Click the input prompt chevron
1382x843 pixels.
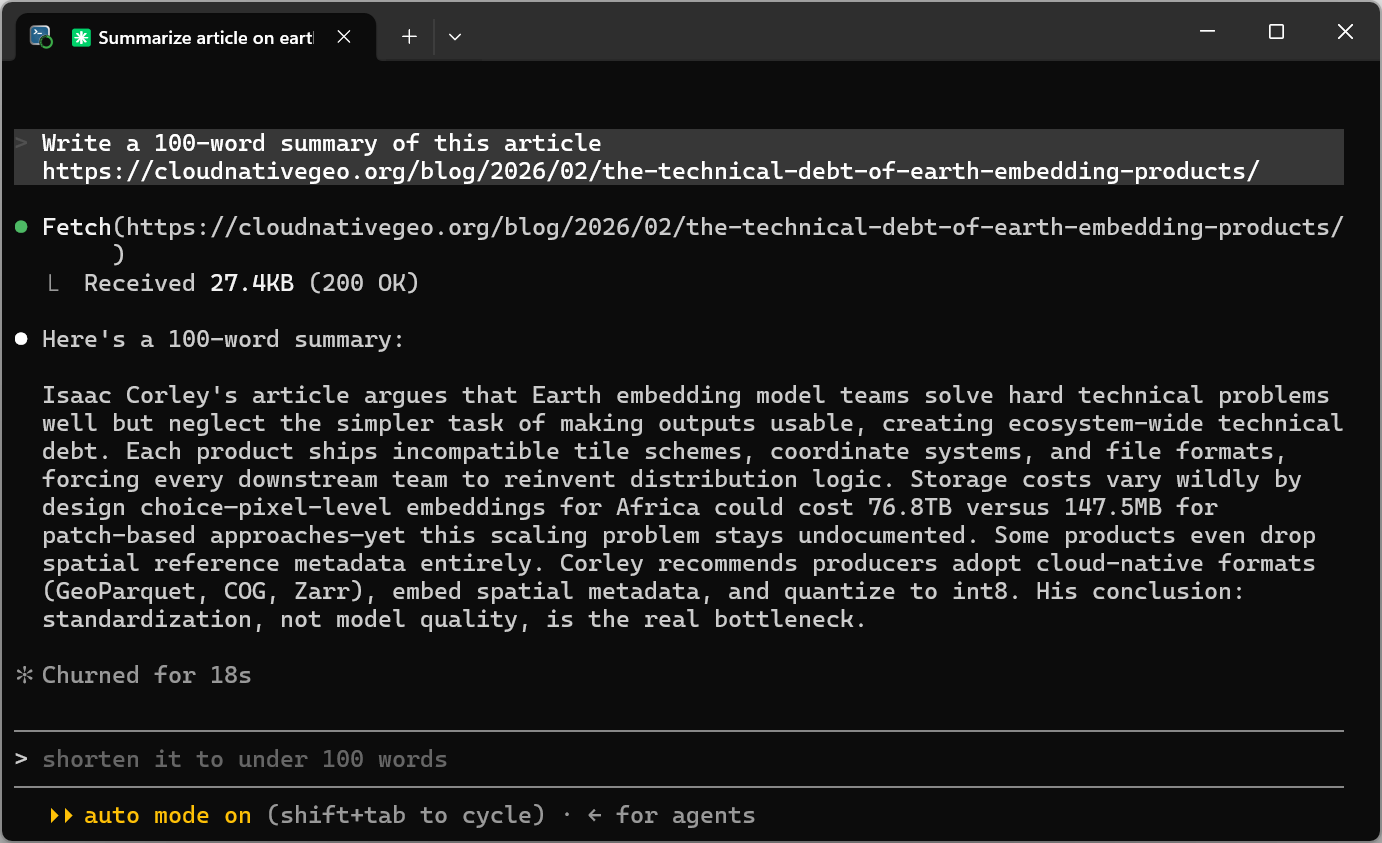21,759
